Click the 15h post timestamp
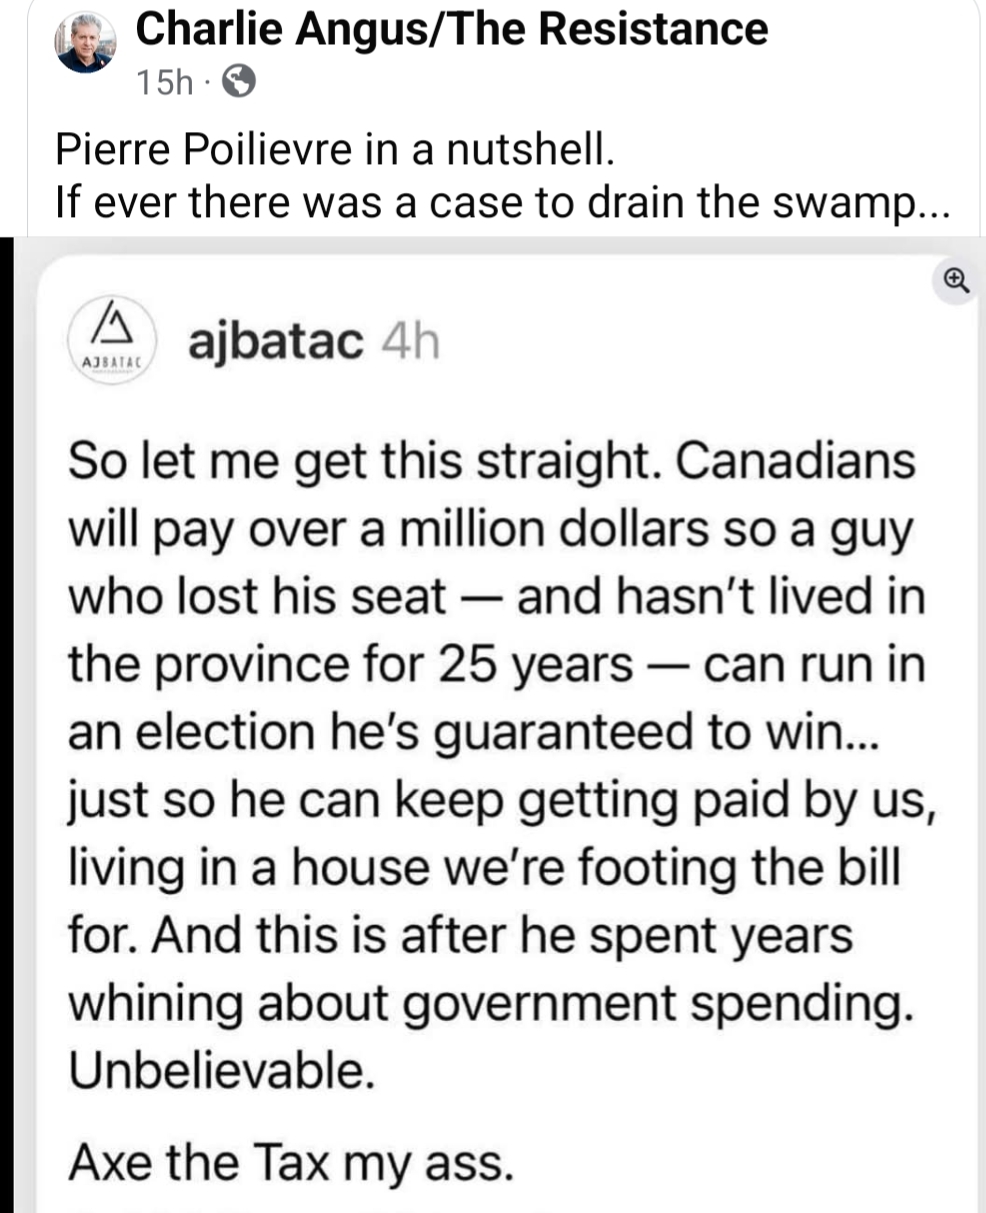The image size is (986, 1213). [x=163, y=83]
